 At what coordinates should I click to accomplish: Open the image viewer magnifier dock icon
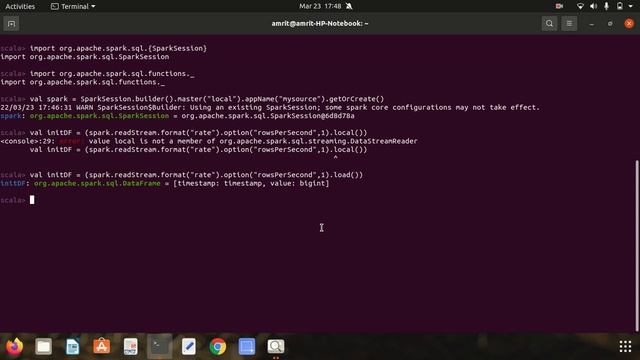[x=276, y=347]
